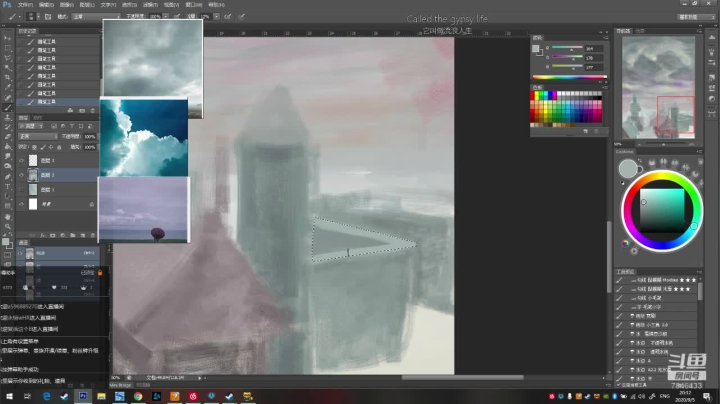Toggle the brush panel icon in options bar
The image size is (720, 404).
[48, 17]
